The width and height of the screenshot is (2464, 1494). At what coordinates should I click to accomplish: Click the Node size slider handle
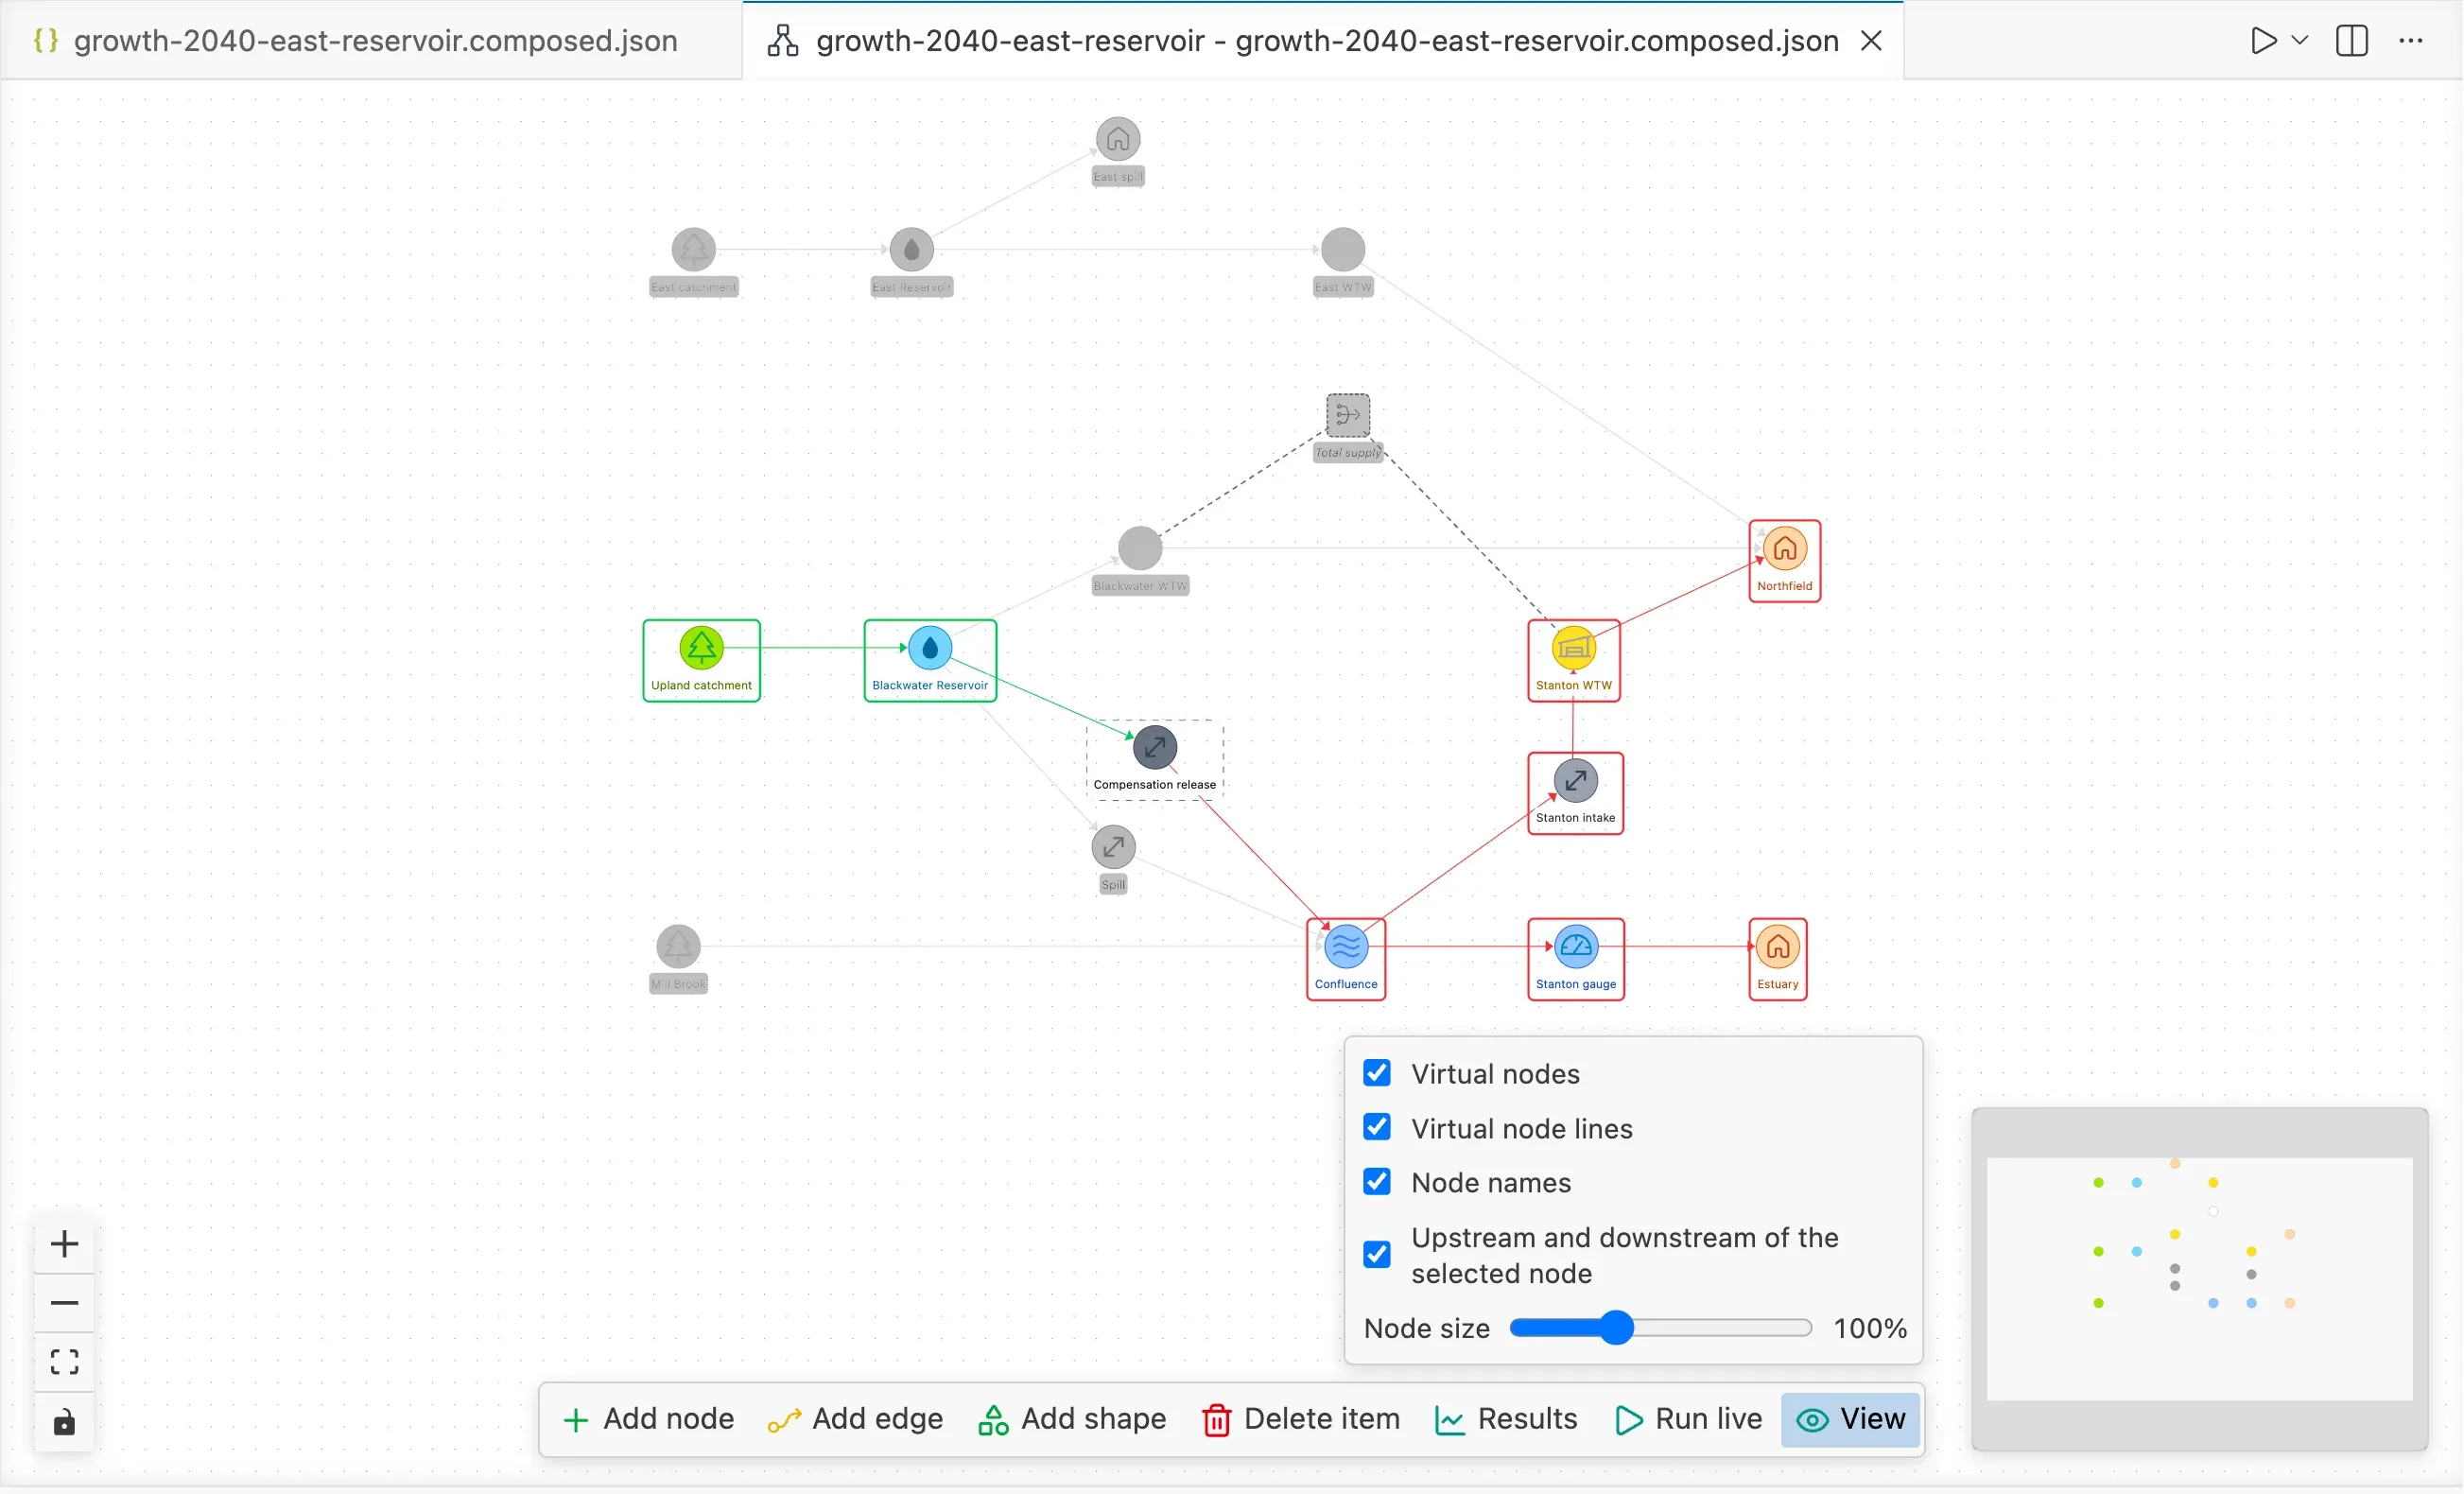click(1616, 1328)
